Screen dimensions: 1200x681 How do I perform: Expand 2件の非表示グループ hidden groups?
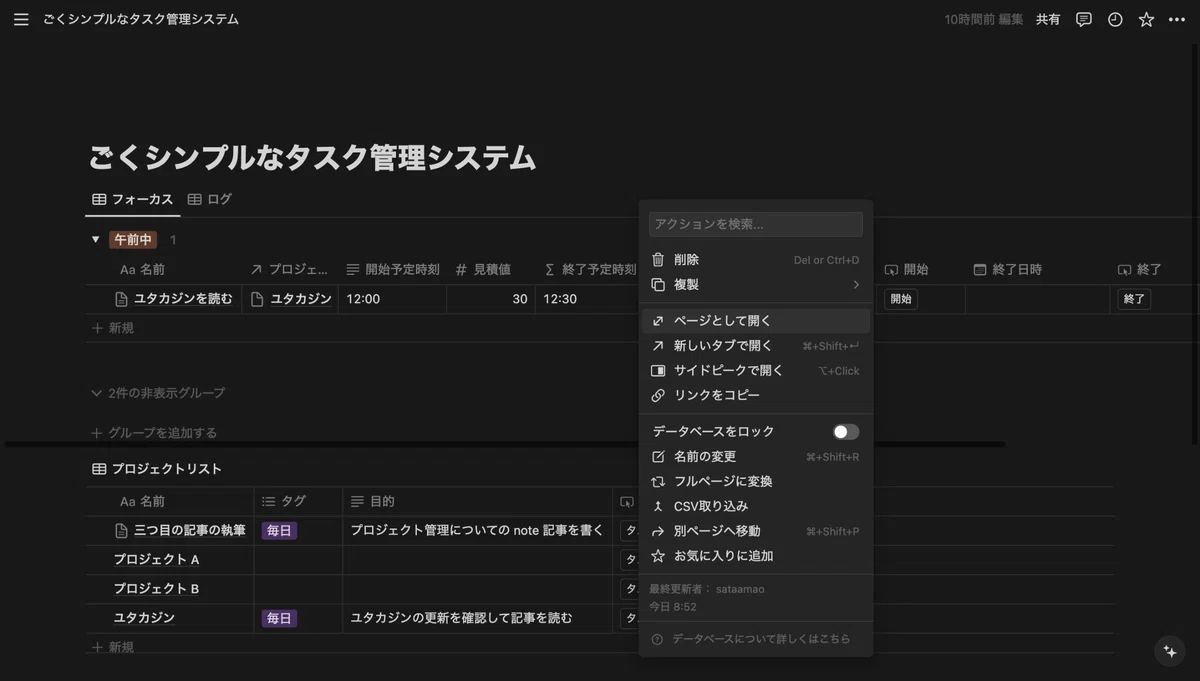(158, 393)
